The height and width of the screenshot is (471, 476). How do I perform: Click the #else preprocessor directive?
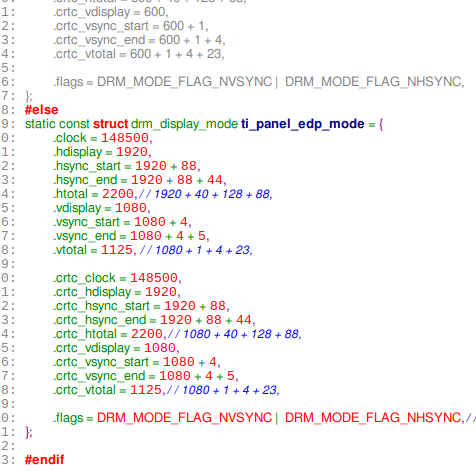click(41, 110)
